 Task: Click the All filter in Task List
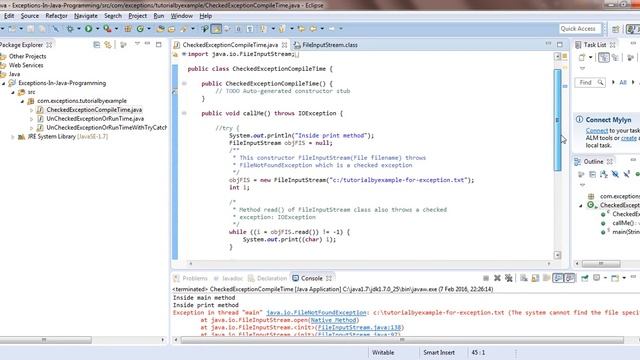pos(623,82)
